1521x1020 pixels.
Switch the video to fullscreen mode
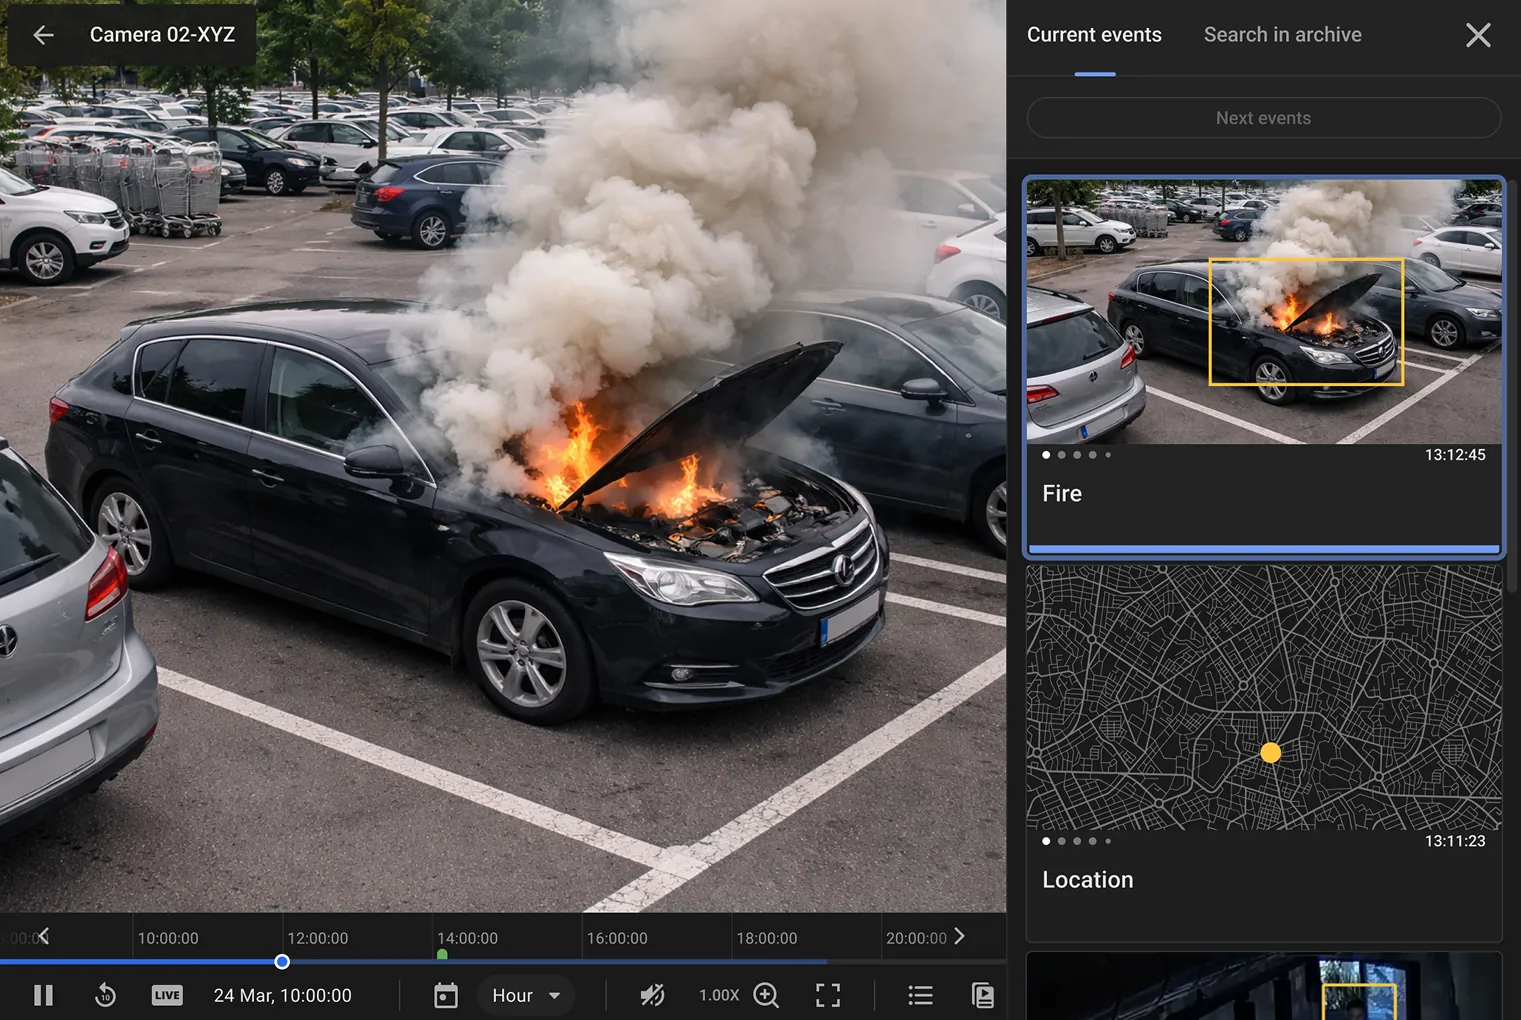pyautogui.click(x=828, y=995)
